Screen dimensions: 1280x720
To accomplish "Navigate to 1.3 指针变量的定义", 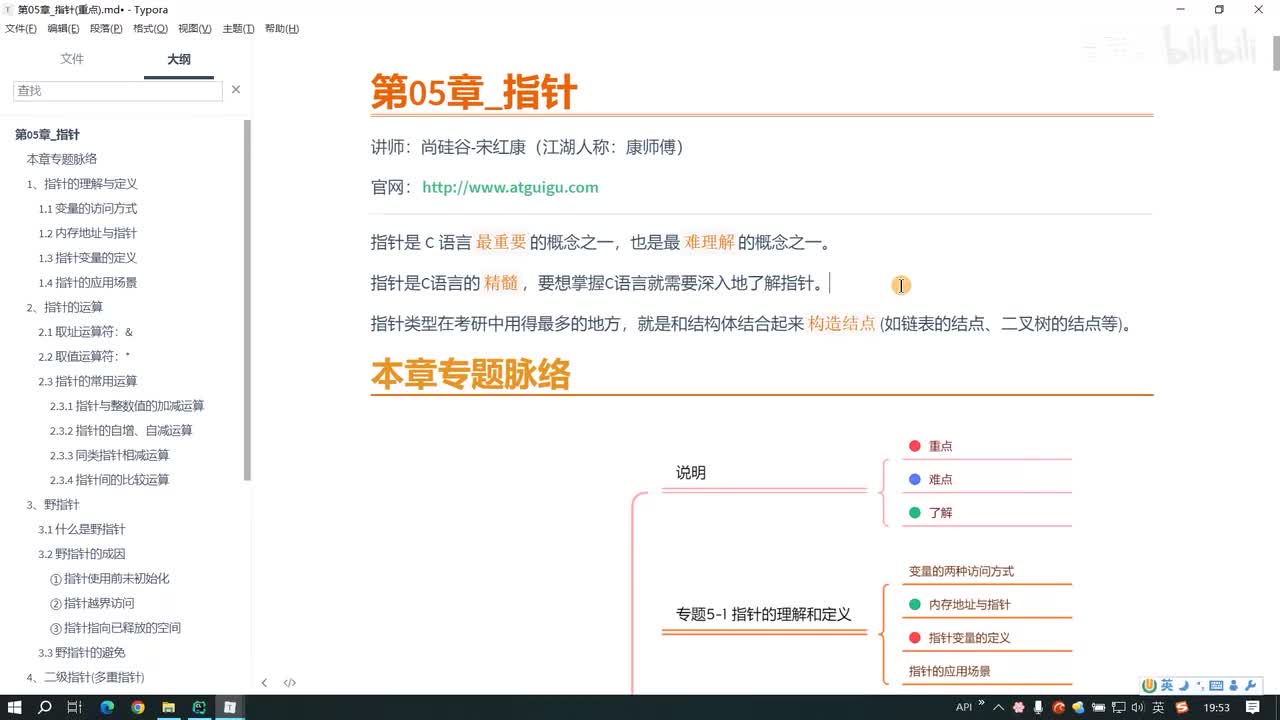I will pyautogui.click(x=88, y=258).
